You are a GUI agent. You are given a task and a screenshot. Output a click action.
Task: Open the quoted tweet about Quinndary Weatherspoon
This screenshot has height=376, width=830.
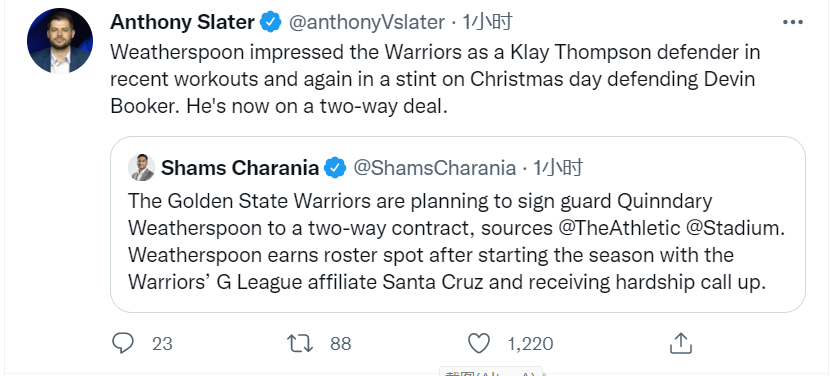tap(458, 225)
